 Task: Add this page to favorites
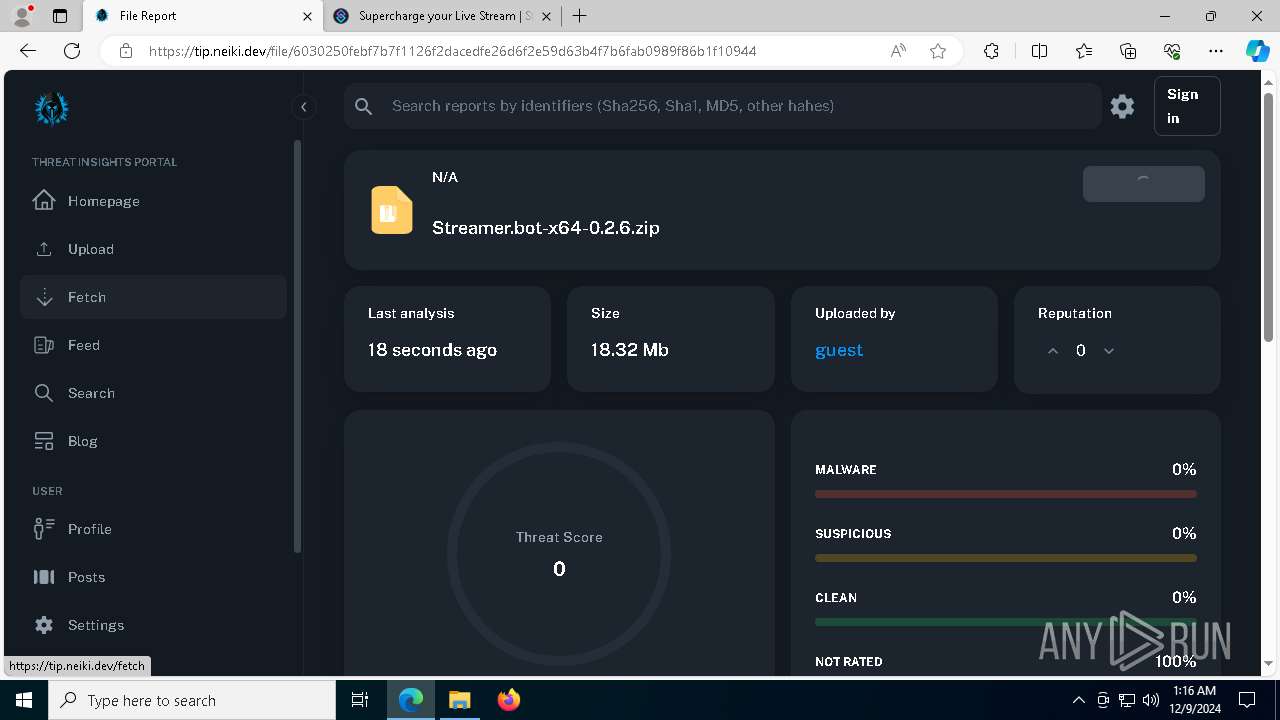pos(938,51)
